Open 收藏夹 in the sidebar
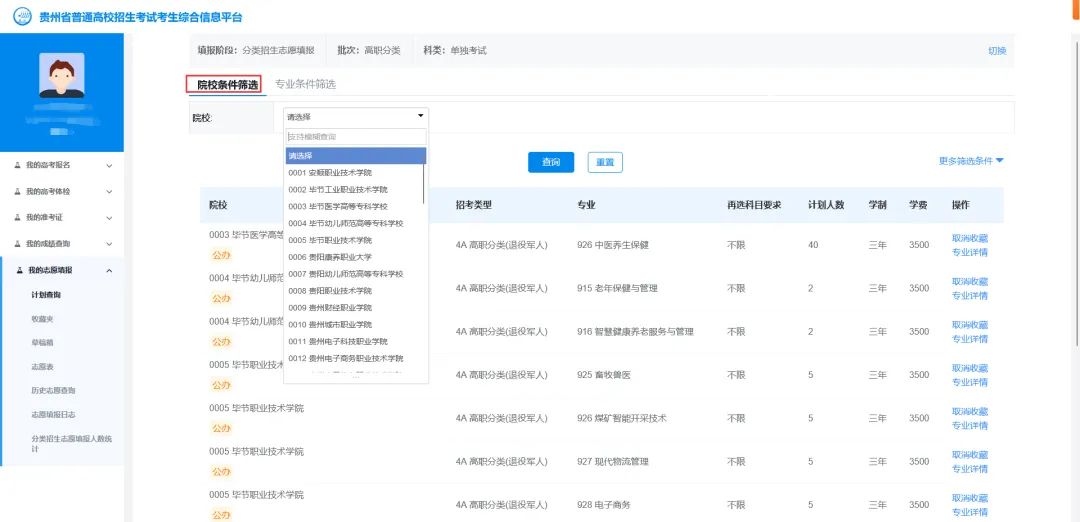This screenshot has height=522, width=1080. [x=42, y=320]
